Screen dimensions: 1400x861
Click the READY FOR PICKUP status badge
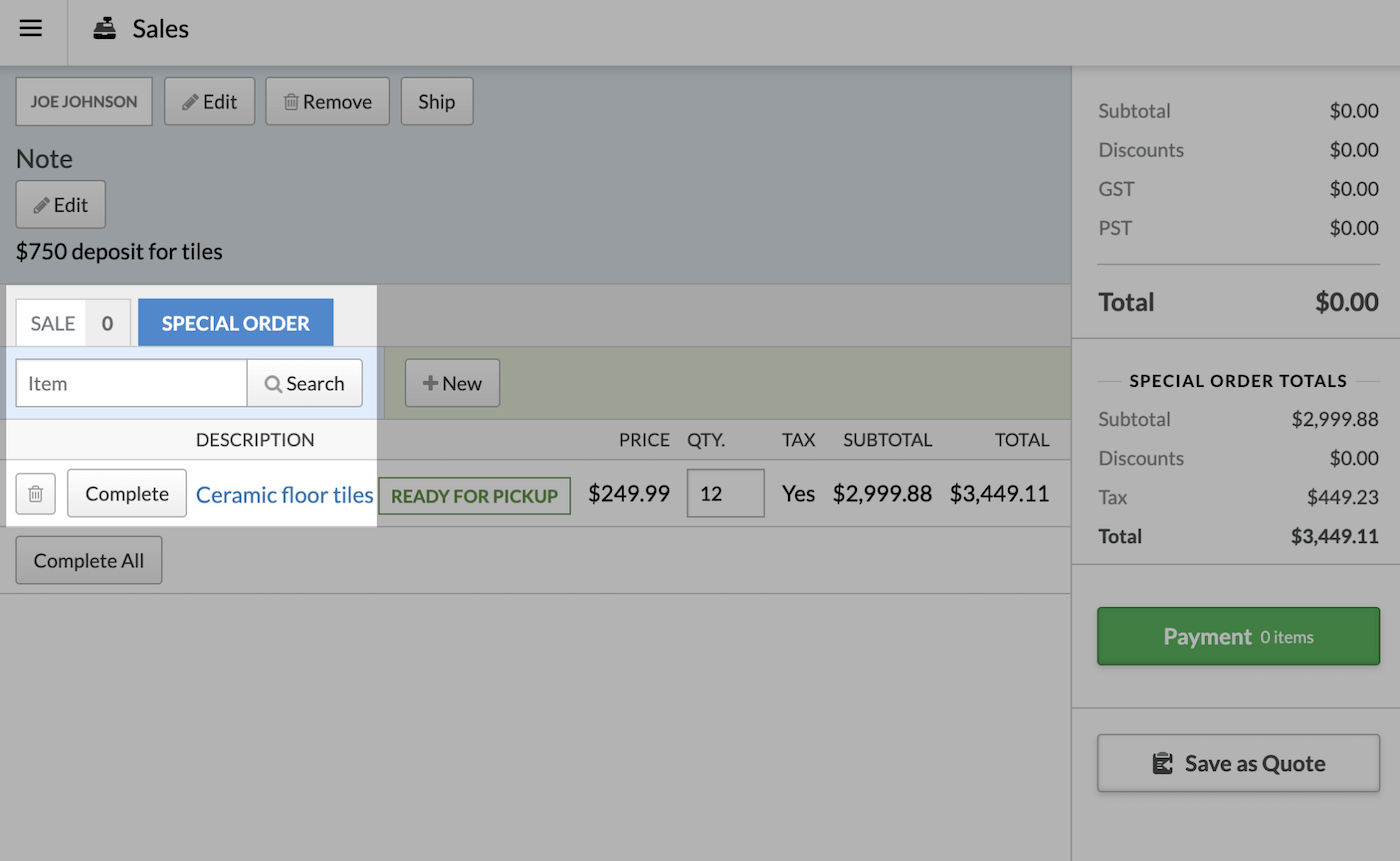coord(474,496)
